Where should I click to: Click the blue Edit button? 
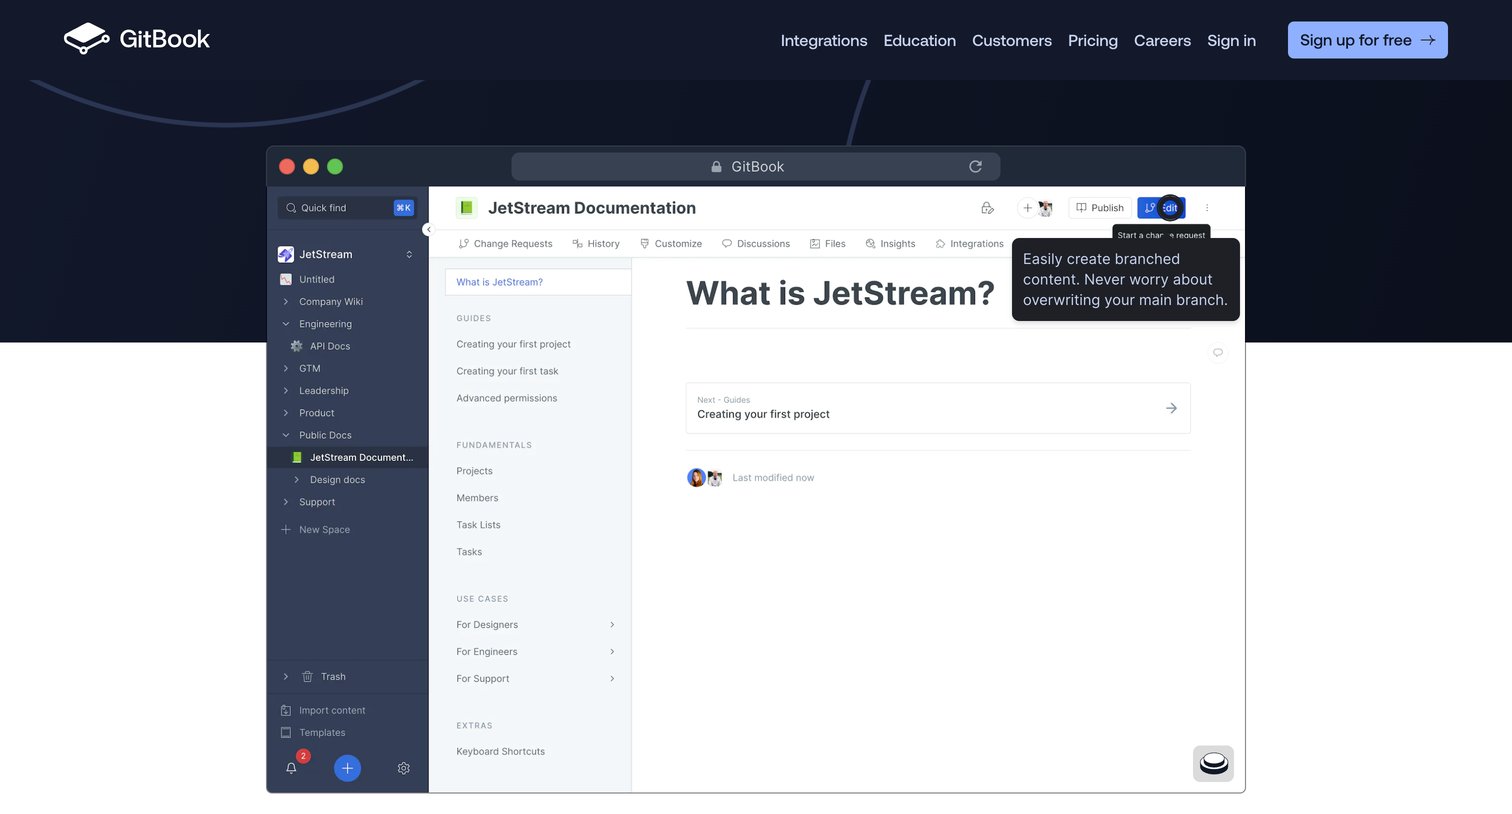point(1161,208)
